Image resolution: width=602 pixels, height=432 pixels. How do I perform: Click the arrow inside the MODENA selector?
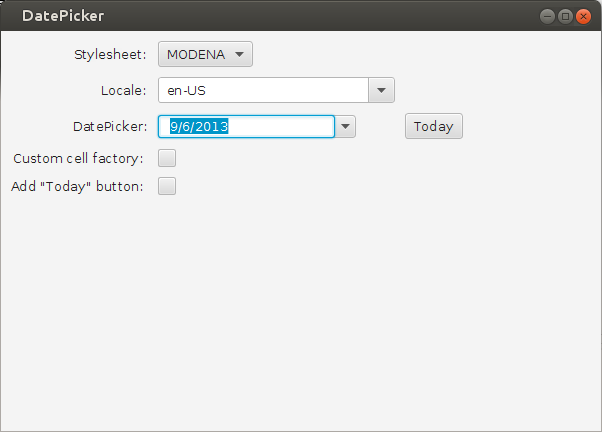pos(239,54)
